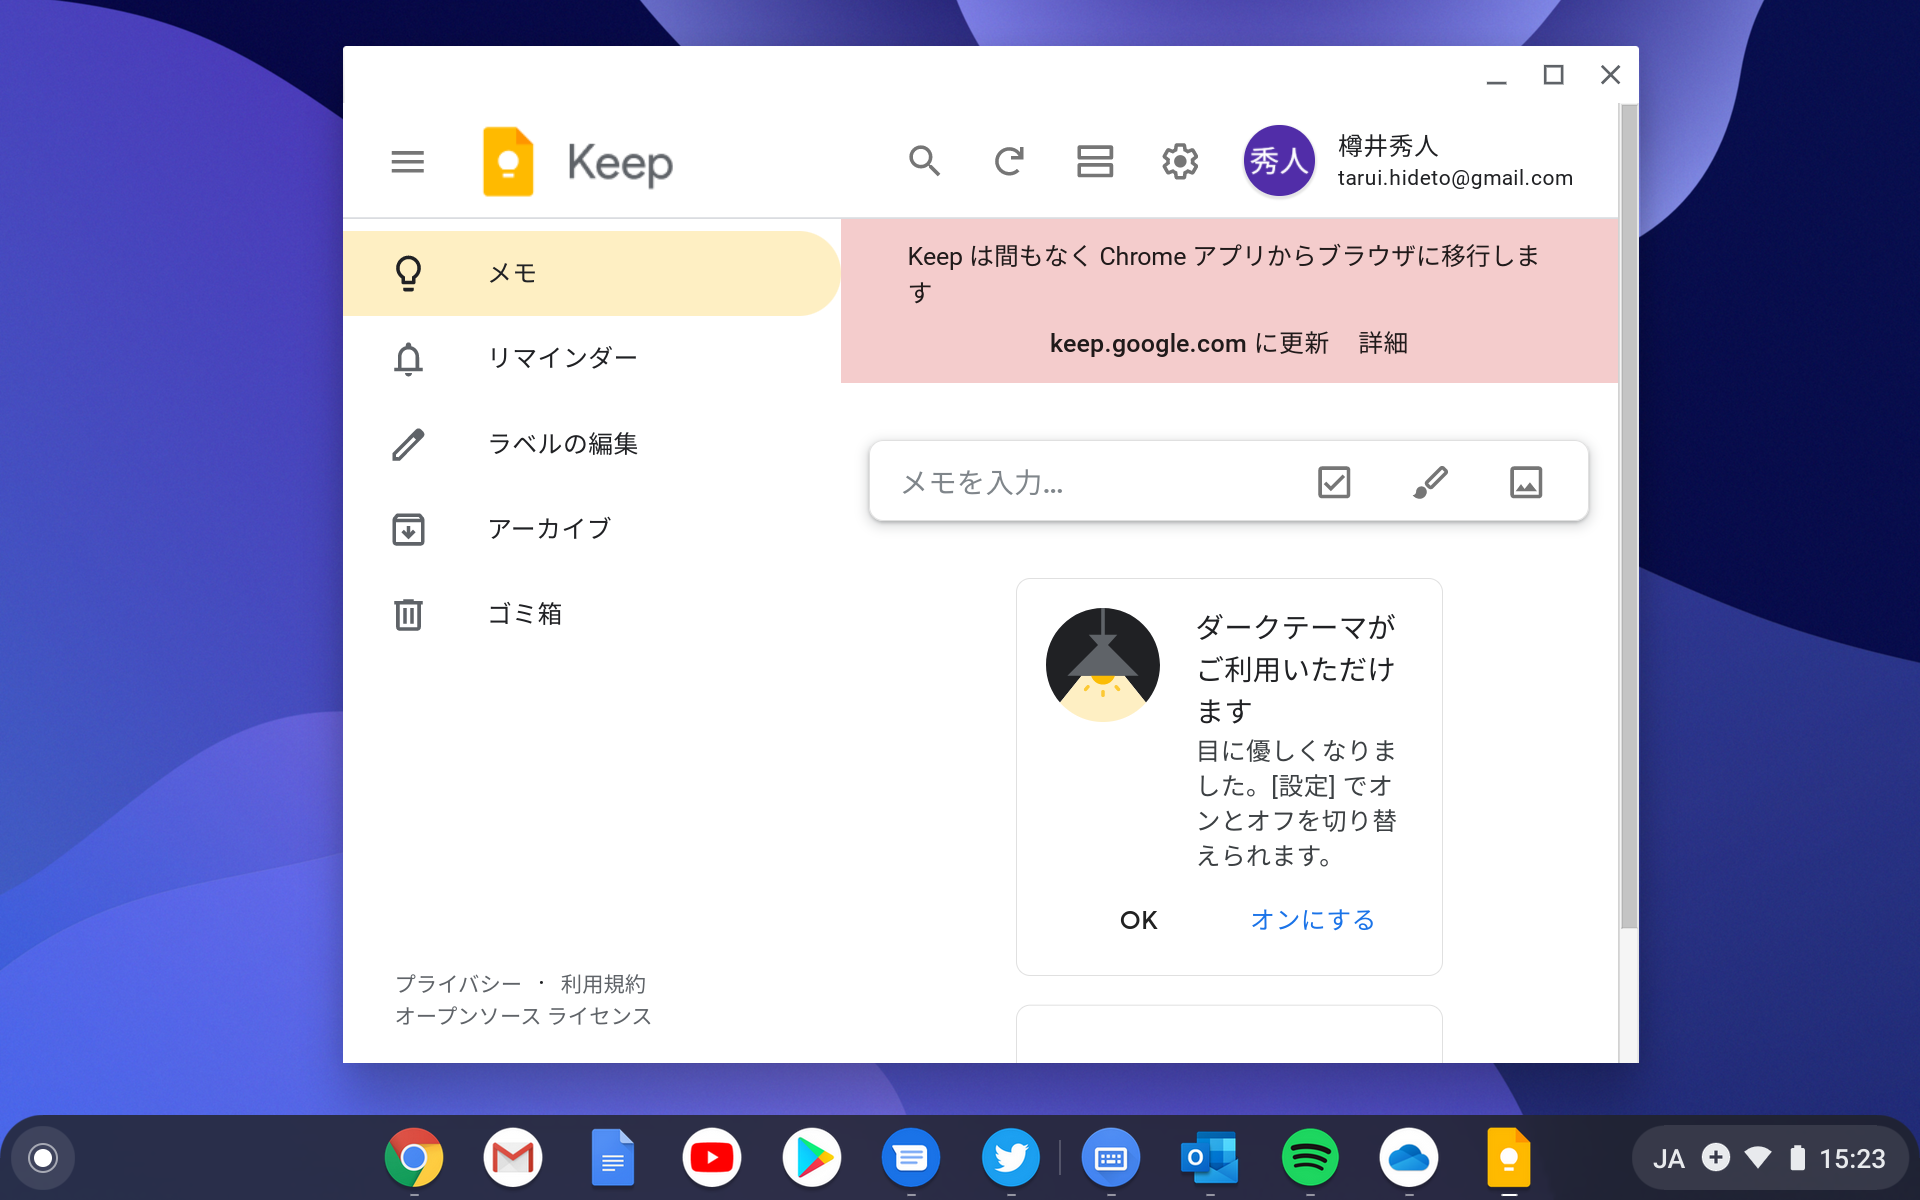Viewport: 1920px width, 1200px height.
Task: Select ラベルの編集 in the sidebar
Action: click(563, 444)
